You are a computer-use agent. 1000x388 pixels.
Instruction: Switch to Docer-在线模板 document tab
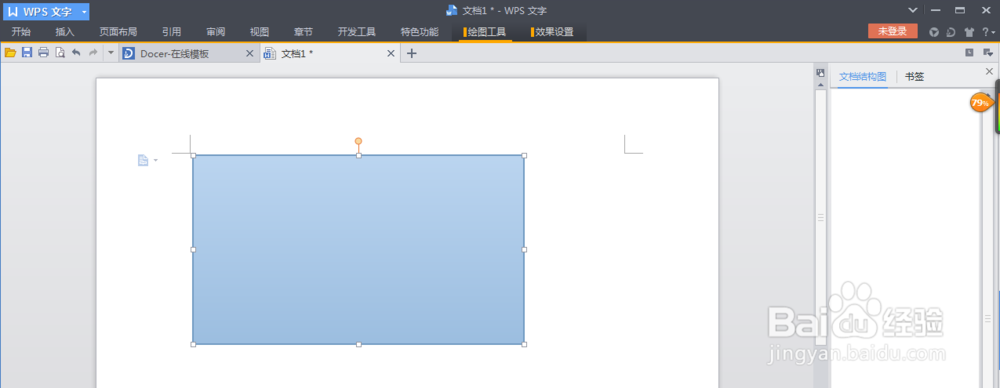click(x=175, y=54)
